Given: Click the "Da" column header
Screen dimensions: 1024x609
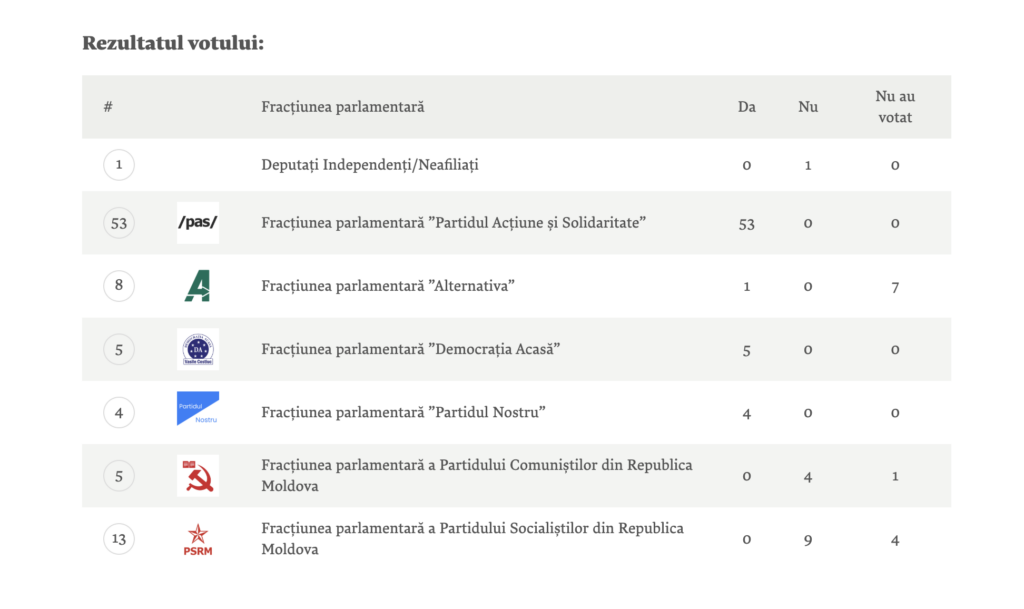Looking at the screenshot, I should (746, 107).
